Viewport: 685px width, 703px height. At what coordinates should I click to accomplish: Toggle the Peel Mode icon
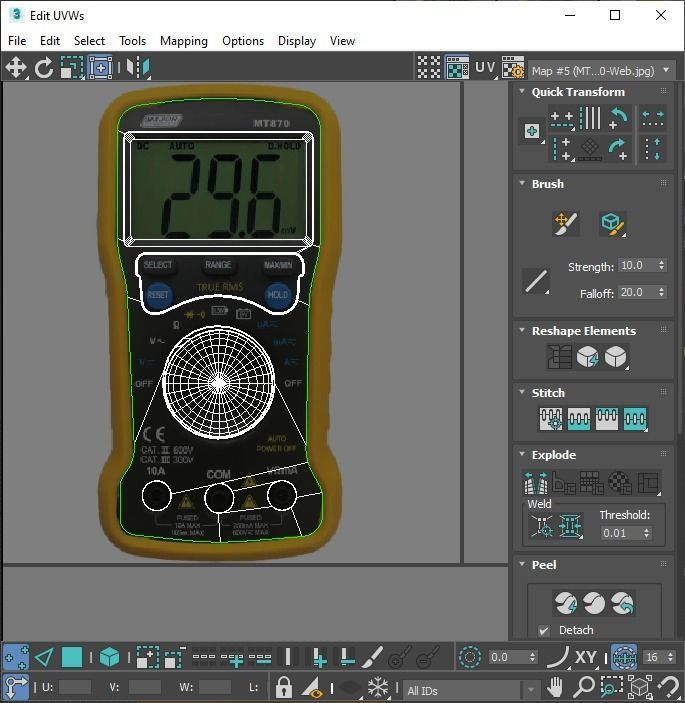(x=594, y=603)
